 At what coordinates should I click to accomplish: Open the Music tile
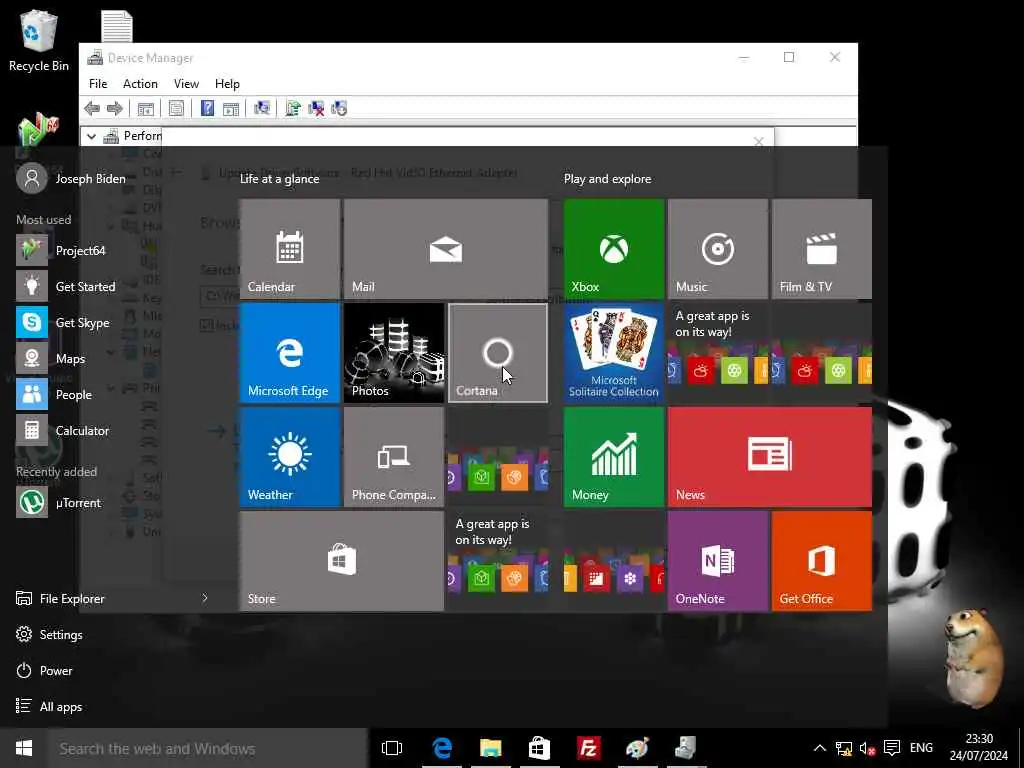tap(718, 249)
